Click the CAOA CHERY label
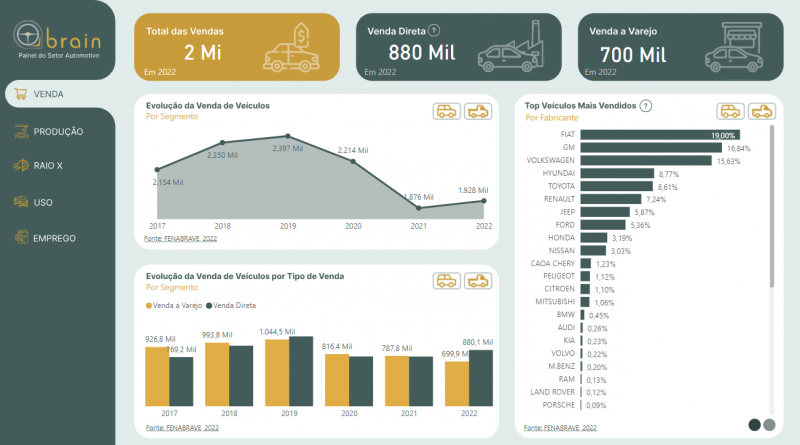This screenshot has height=445, width=800. coord(553,263)
